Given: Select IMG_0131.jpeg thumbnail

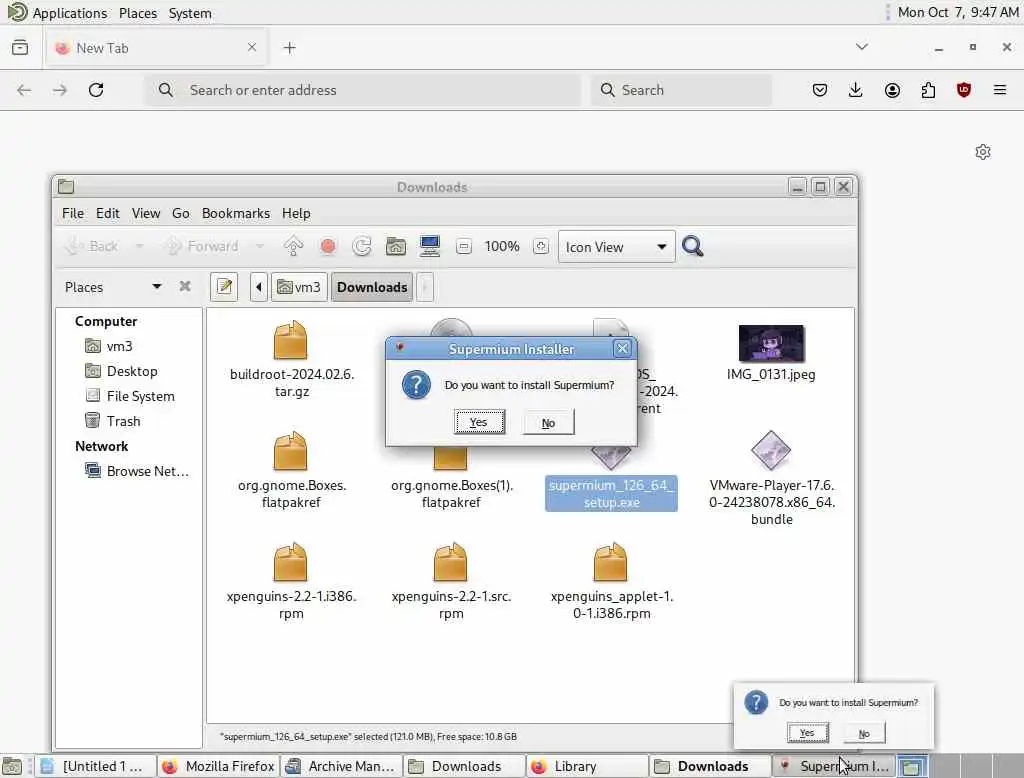Looking at the screenshot, I should (771, 353).
